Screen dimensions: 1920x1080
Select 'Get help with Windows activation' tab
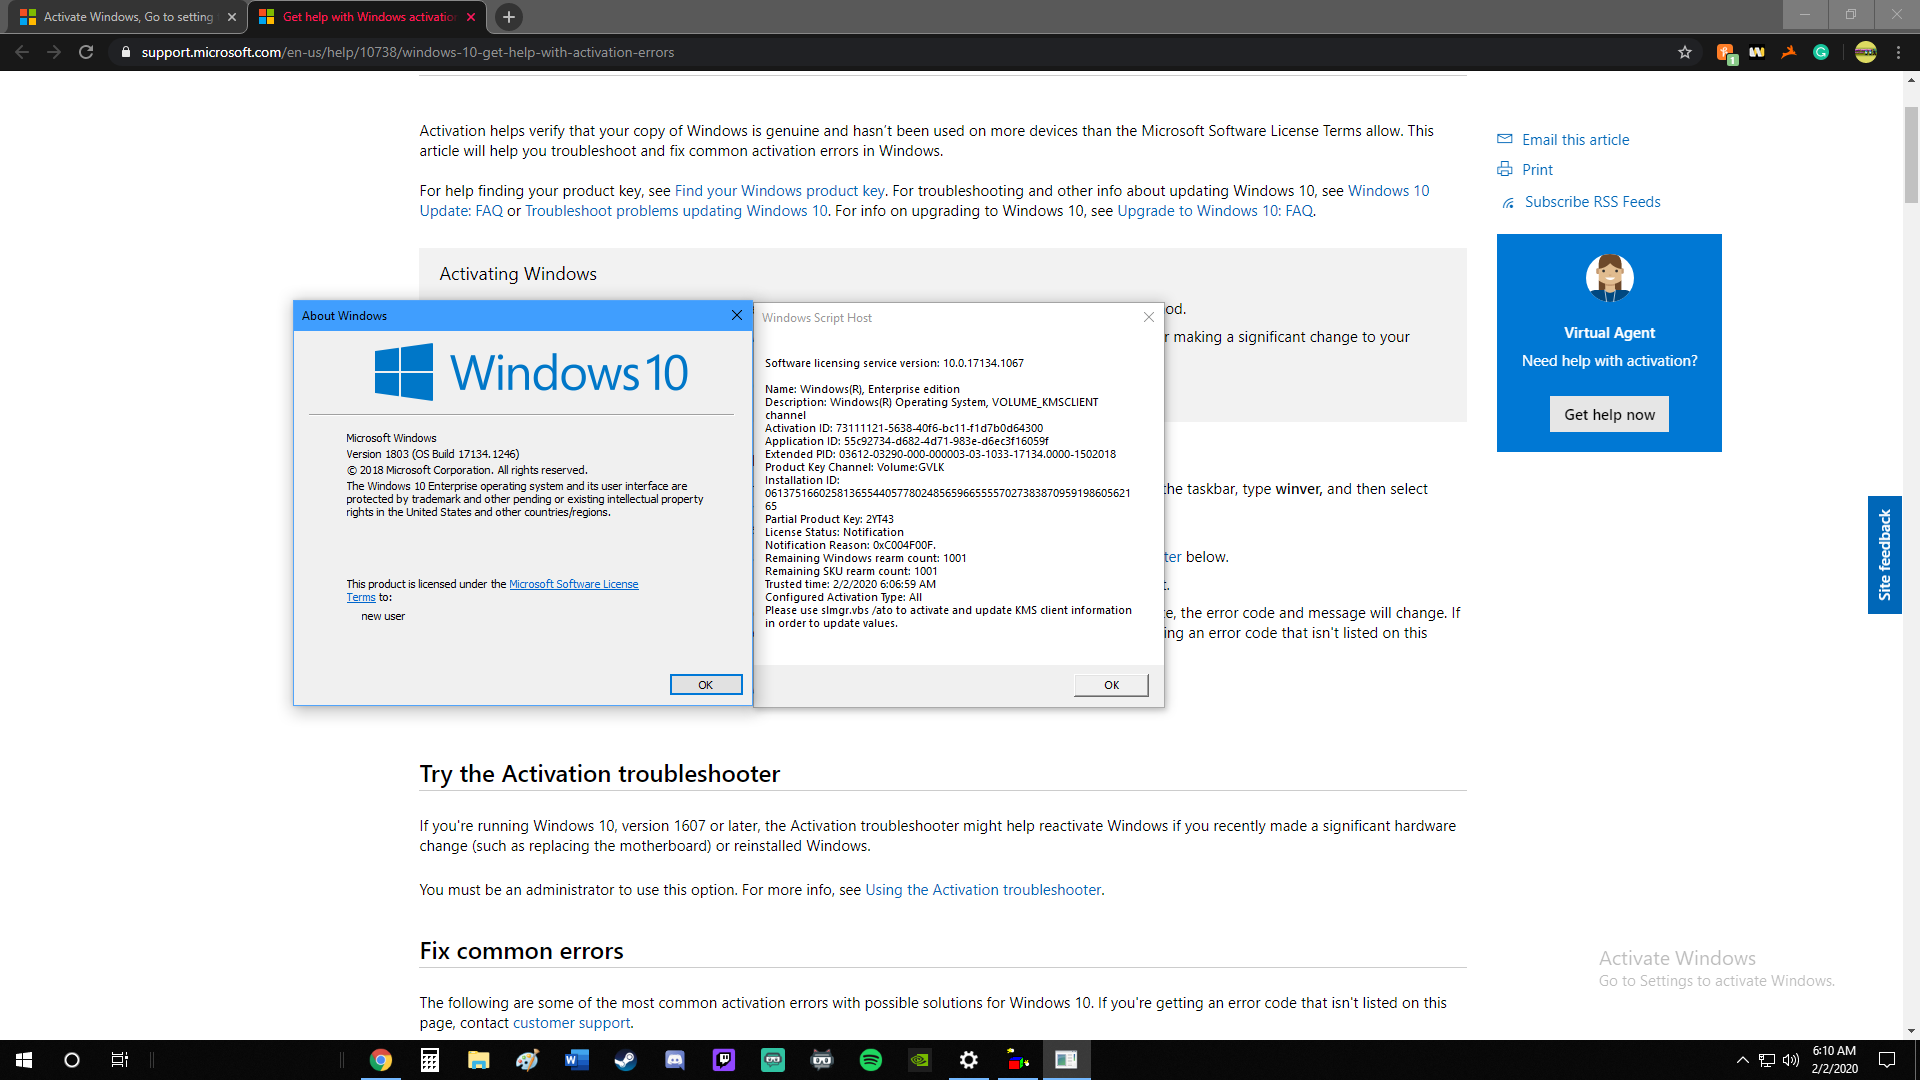[x=368, y=17]
